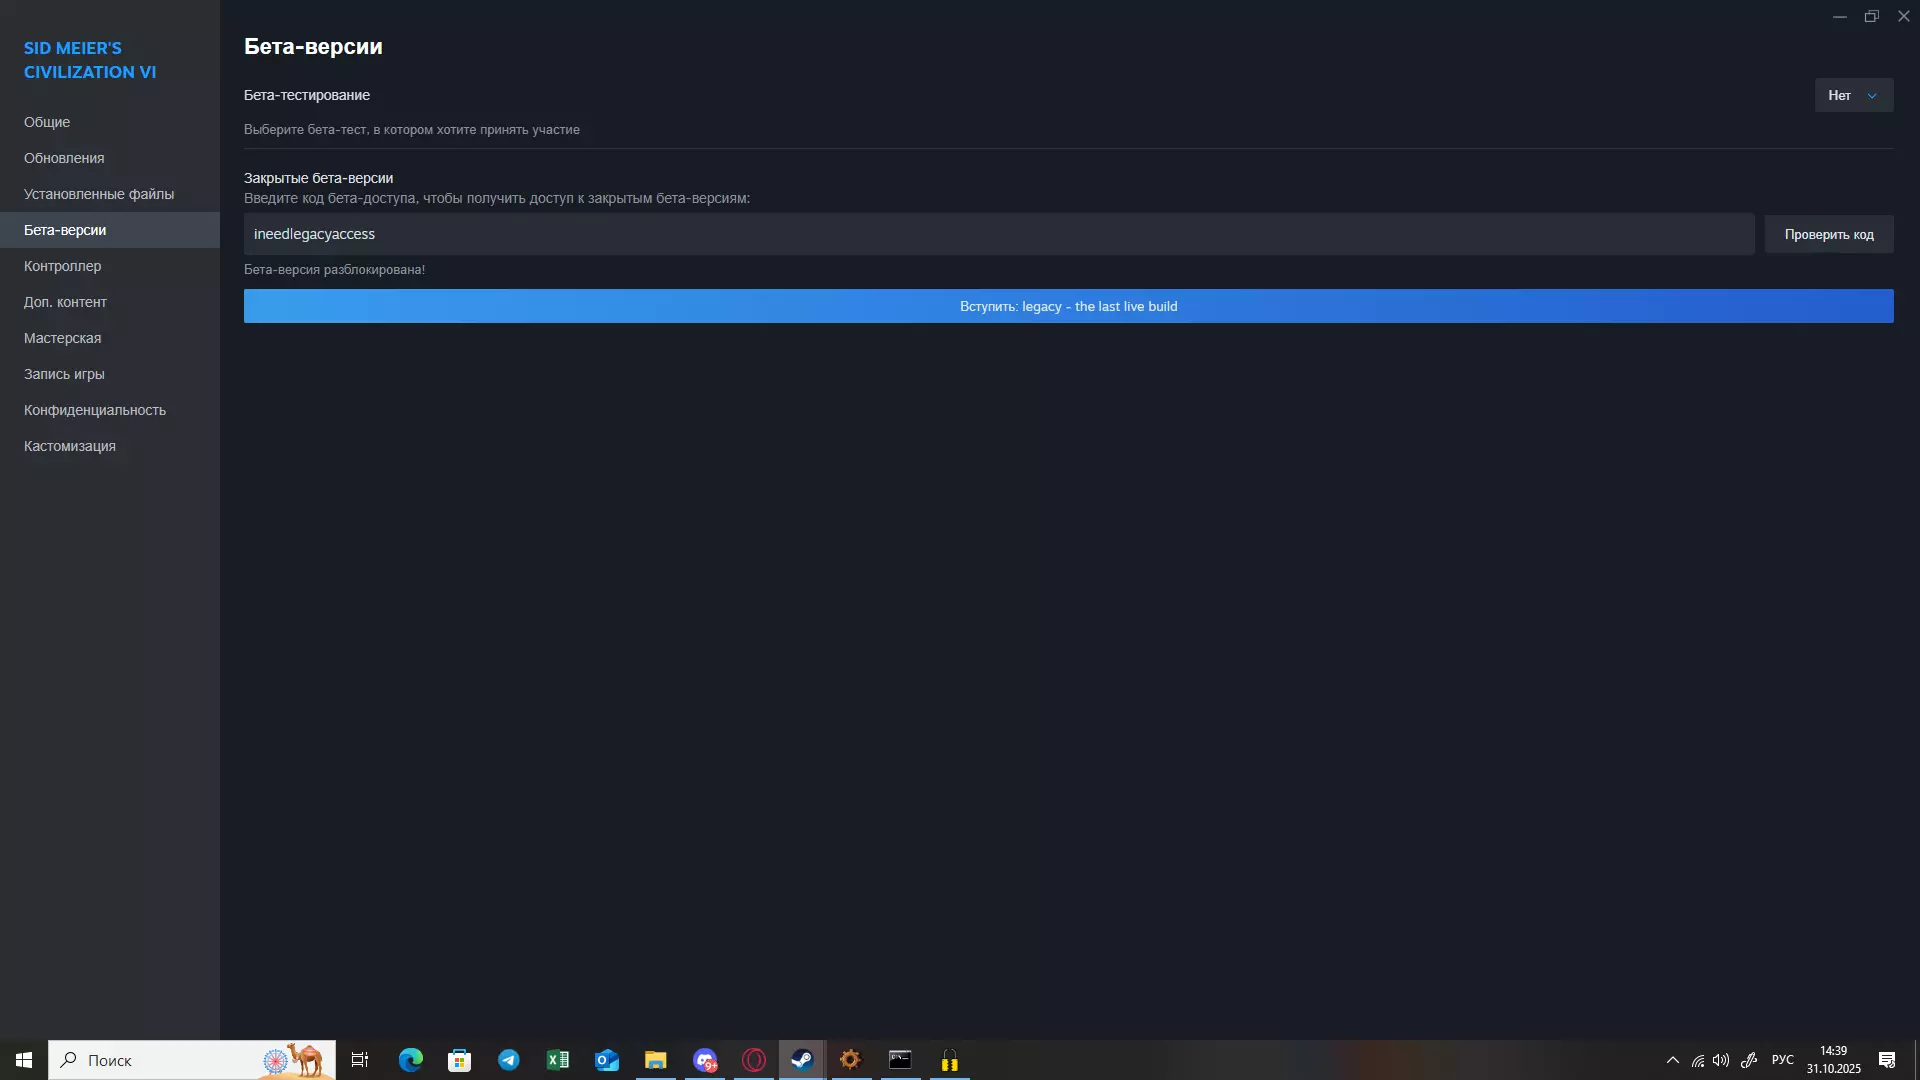Screen dimensions: 1920x1080
Task: Open the File Explorer taskbar icon
Action: pos(656,1060)
